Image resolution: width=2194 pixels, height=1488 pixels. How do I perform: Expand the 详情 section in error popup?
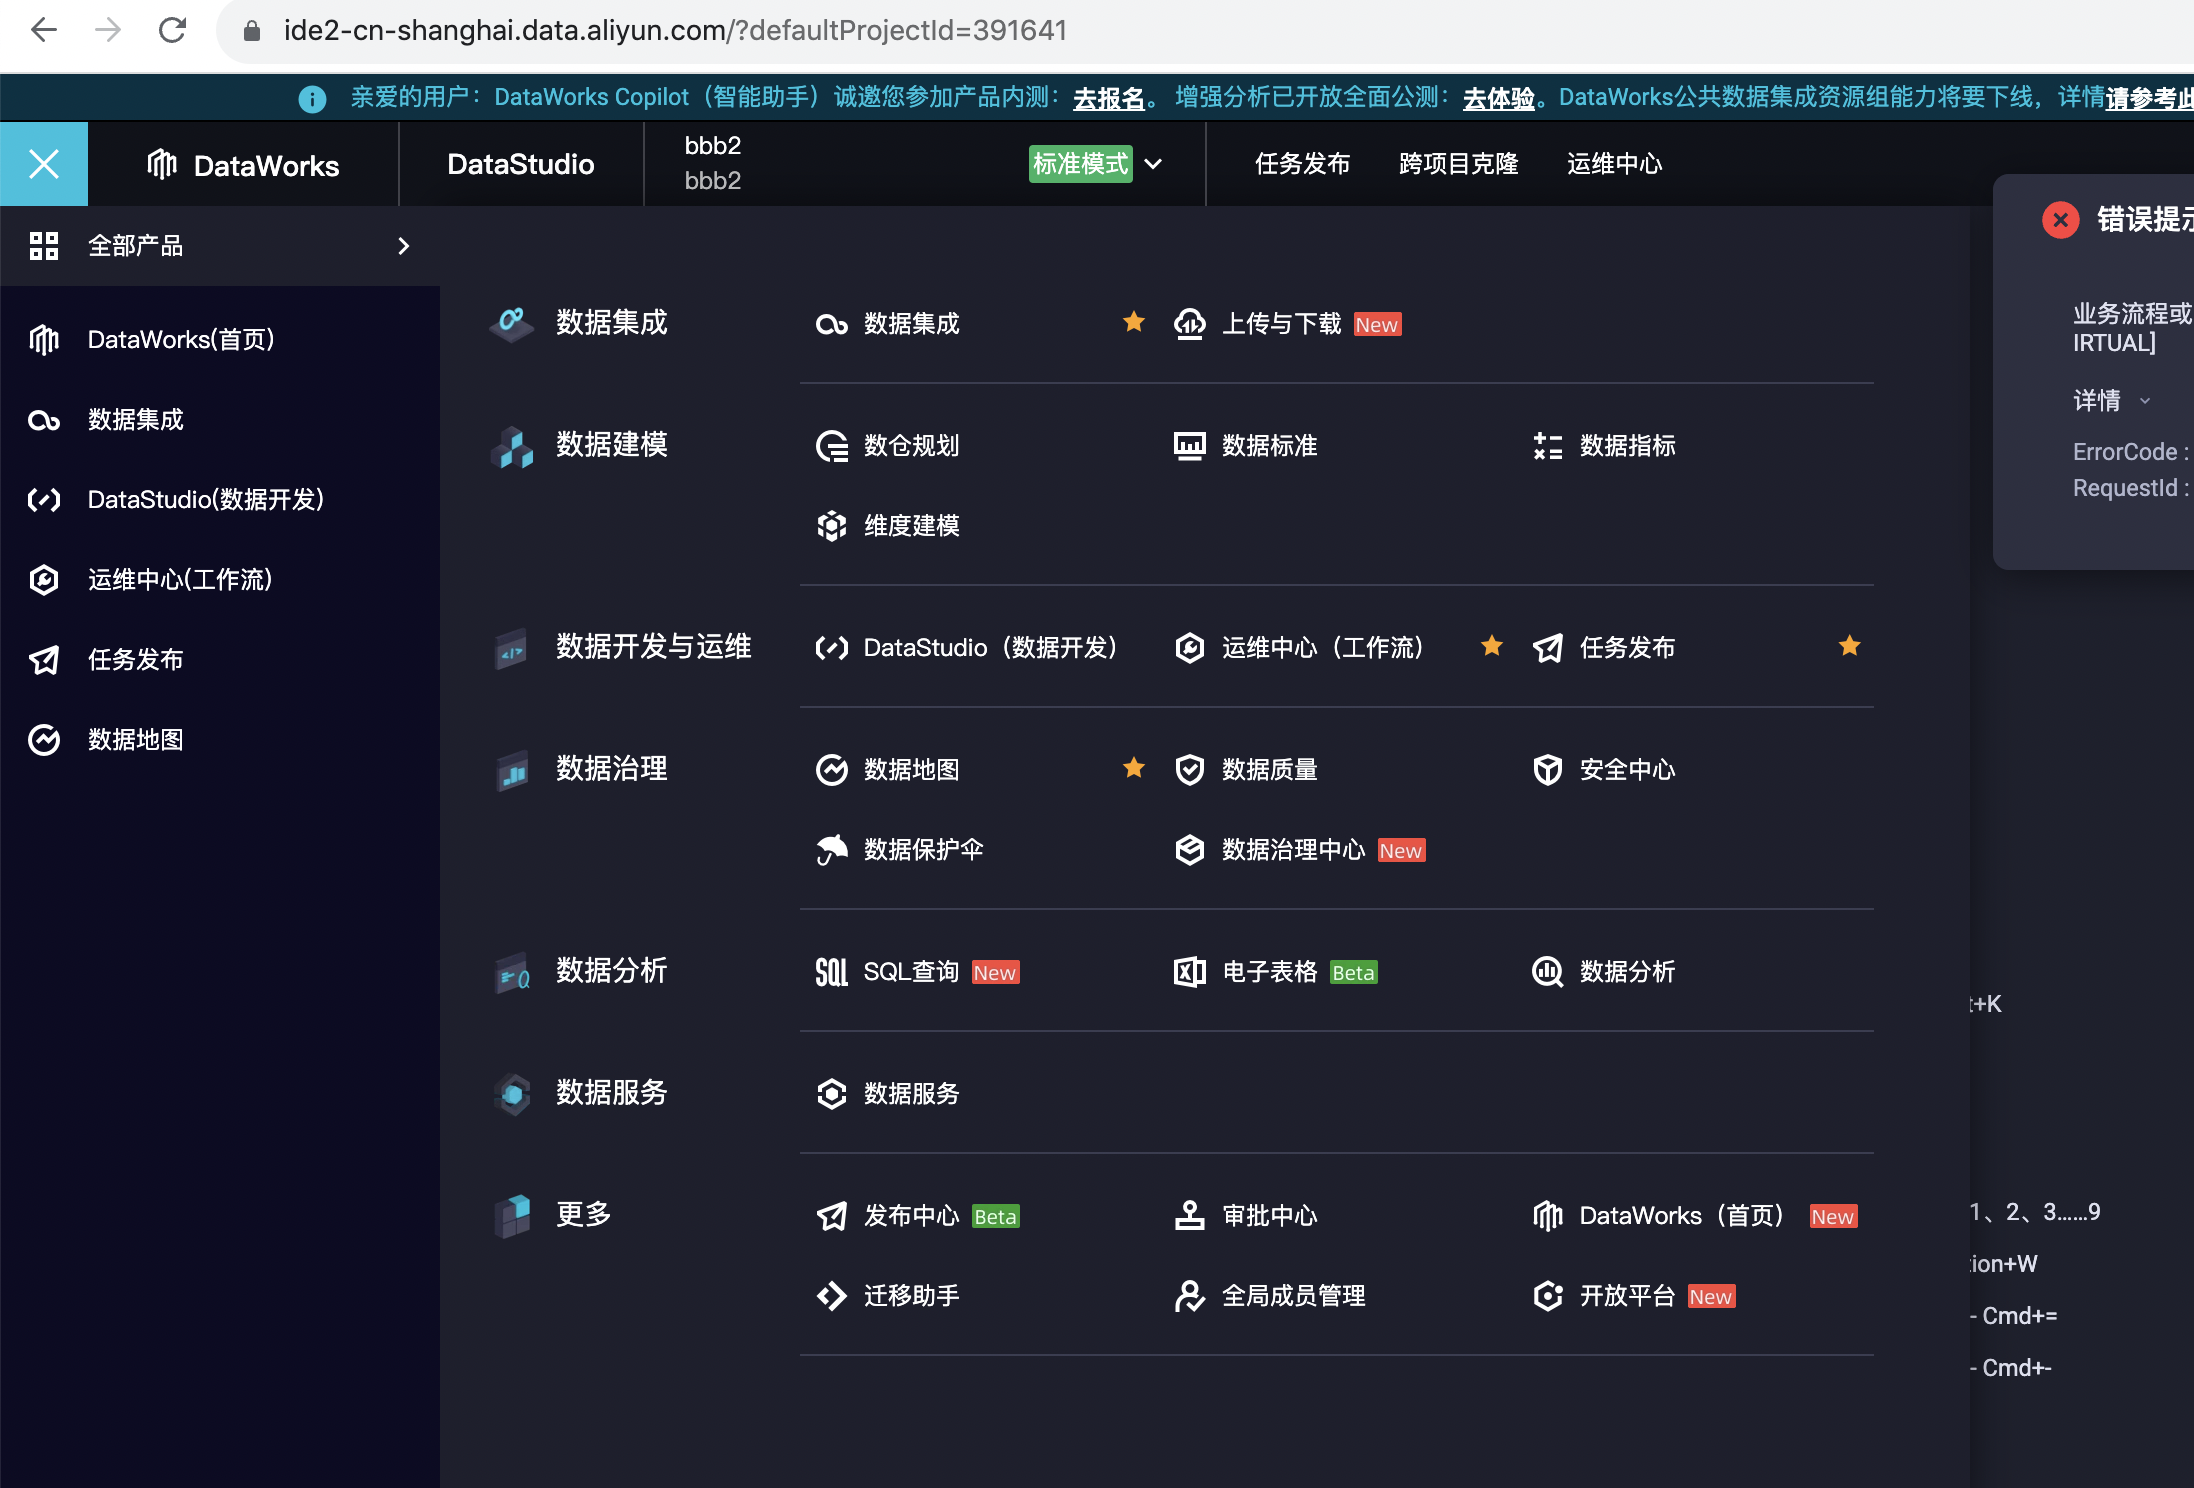pos(2111,401)
